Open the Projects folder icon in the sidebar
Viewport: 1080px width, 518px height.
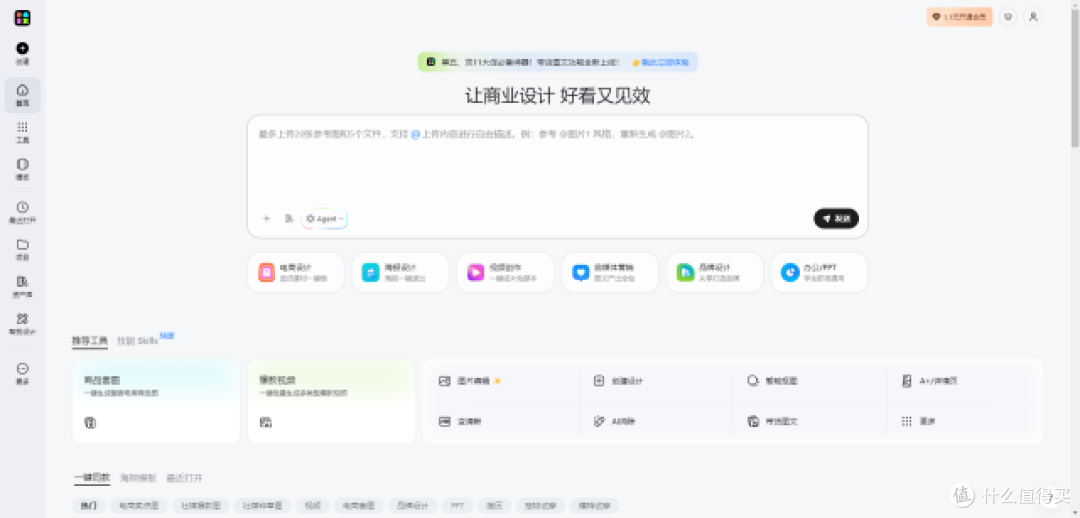pos(22,244)
